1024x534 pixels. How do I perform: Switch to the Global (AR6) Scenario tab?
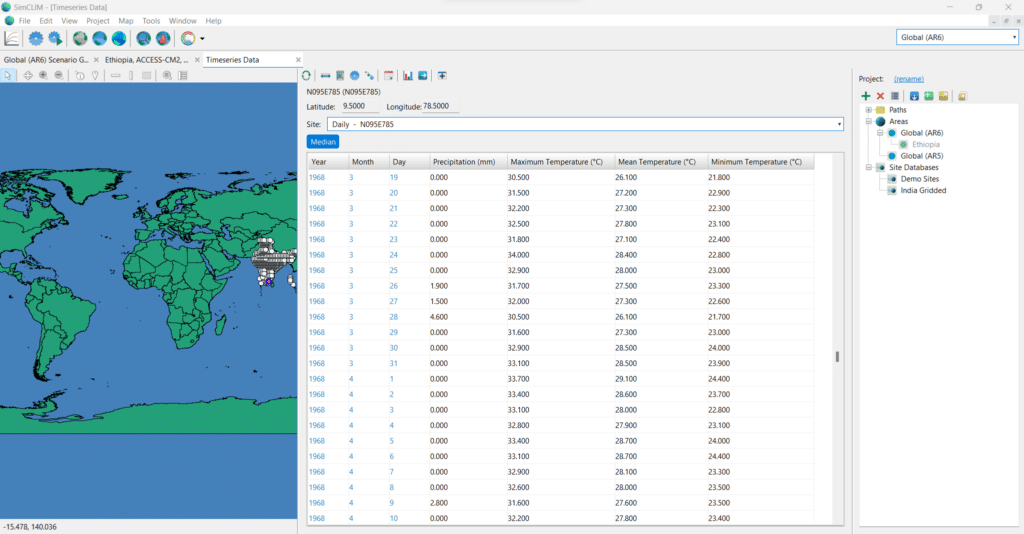(x=46, y=60)
